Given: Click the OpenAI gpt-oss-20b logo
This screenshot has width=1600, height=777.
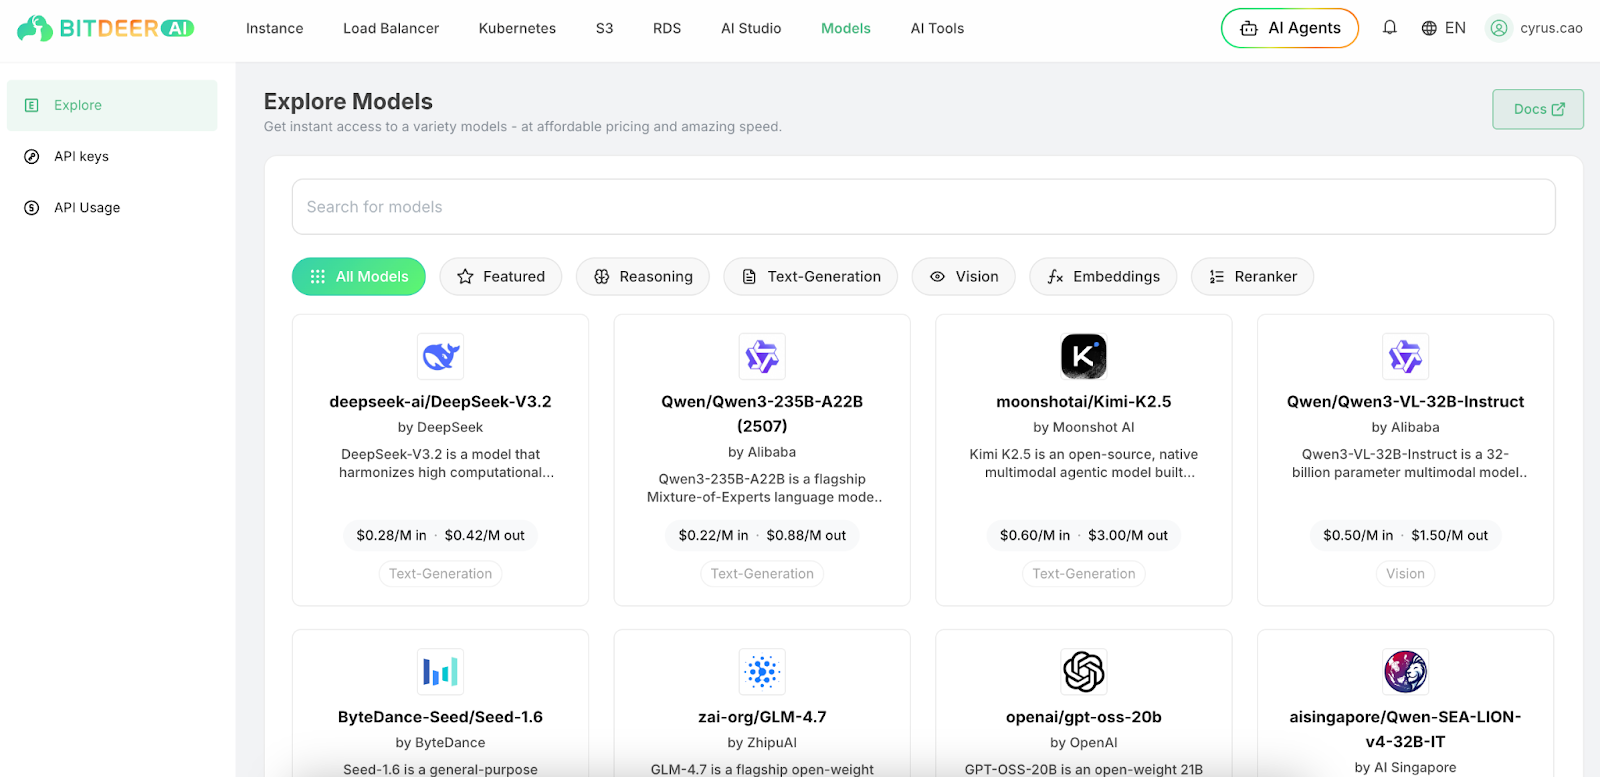Looking at the screenshot, I should point(1084,671).
